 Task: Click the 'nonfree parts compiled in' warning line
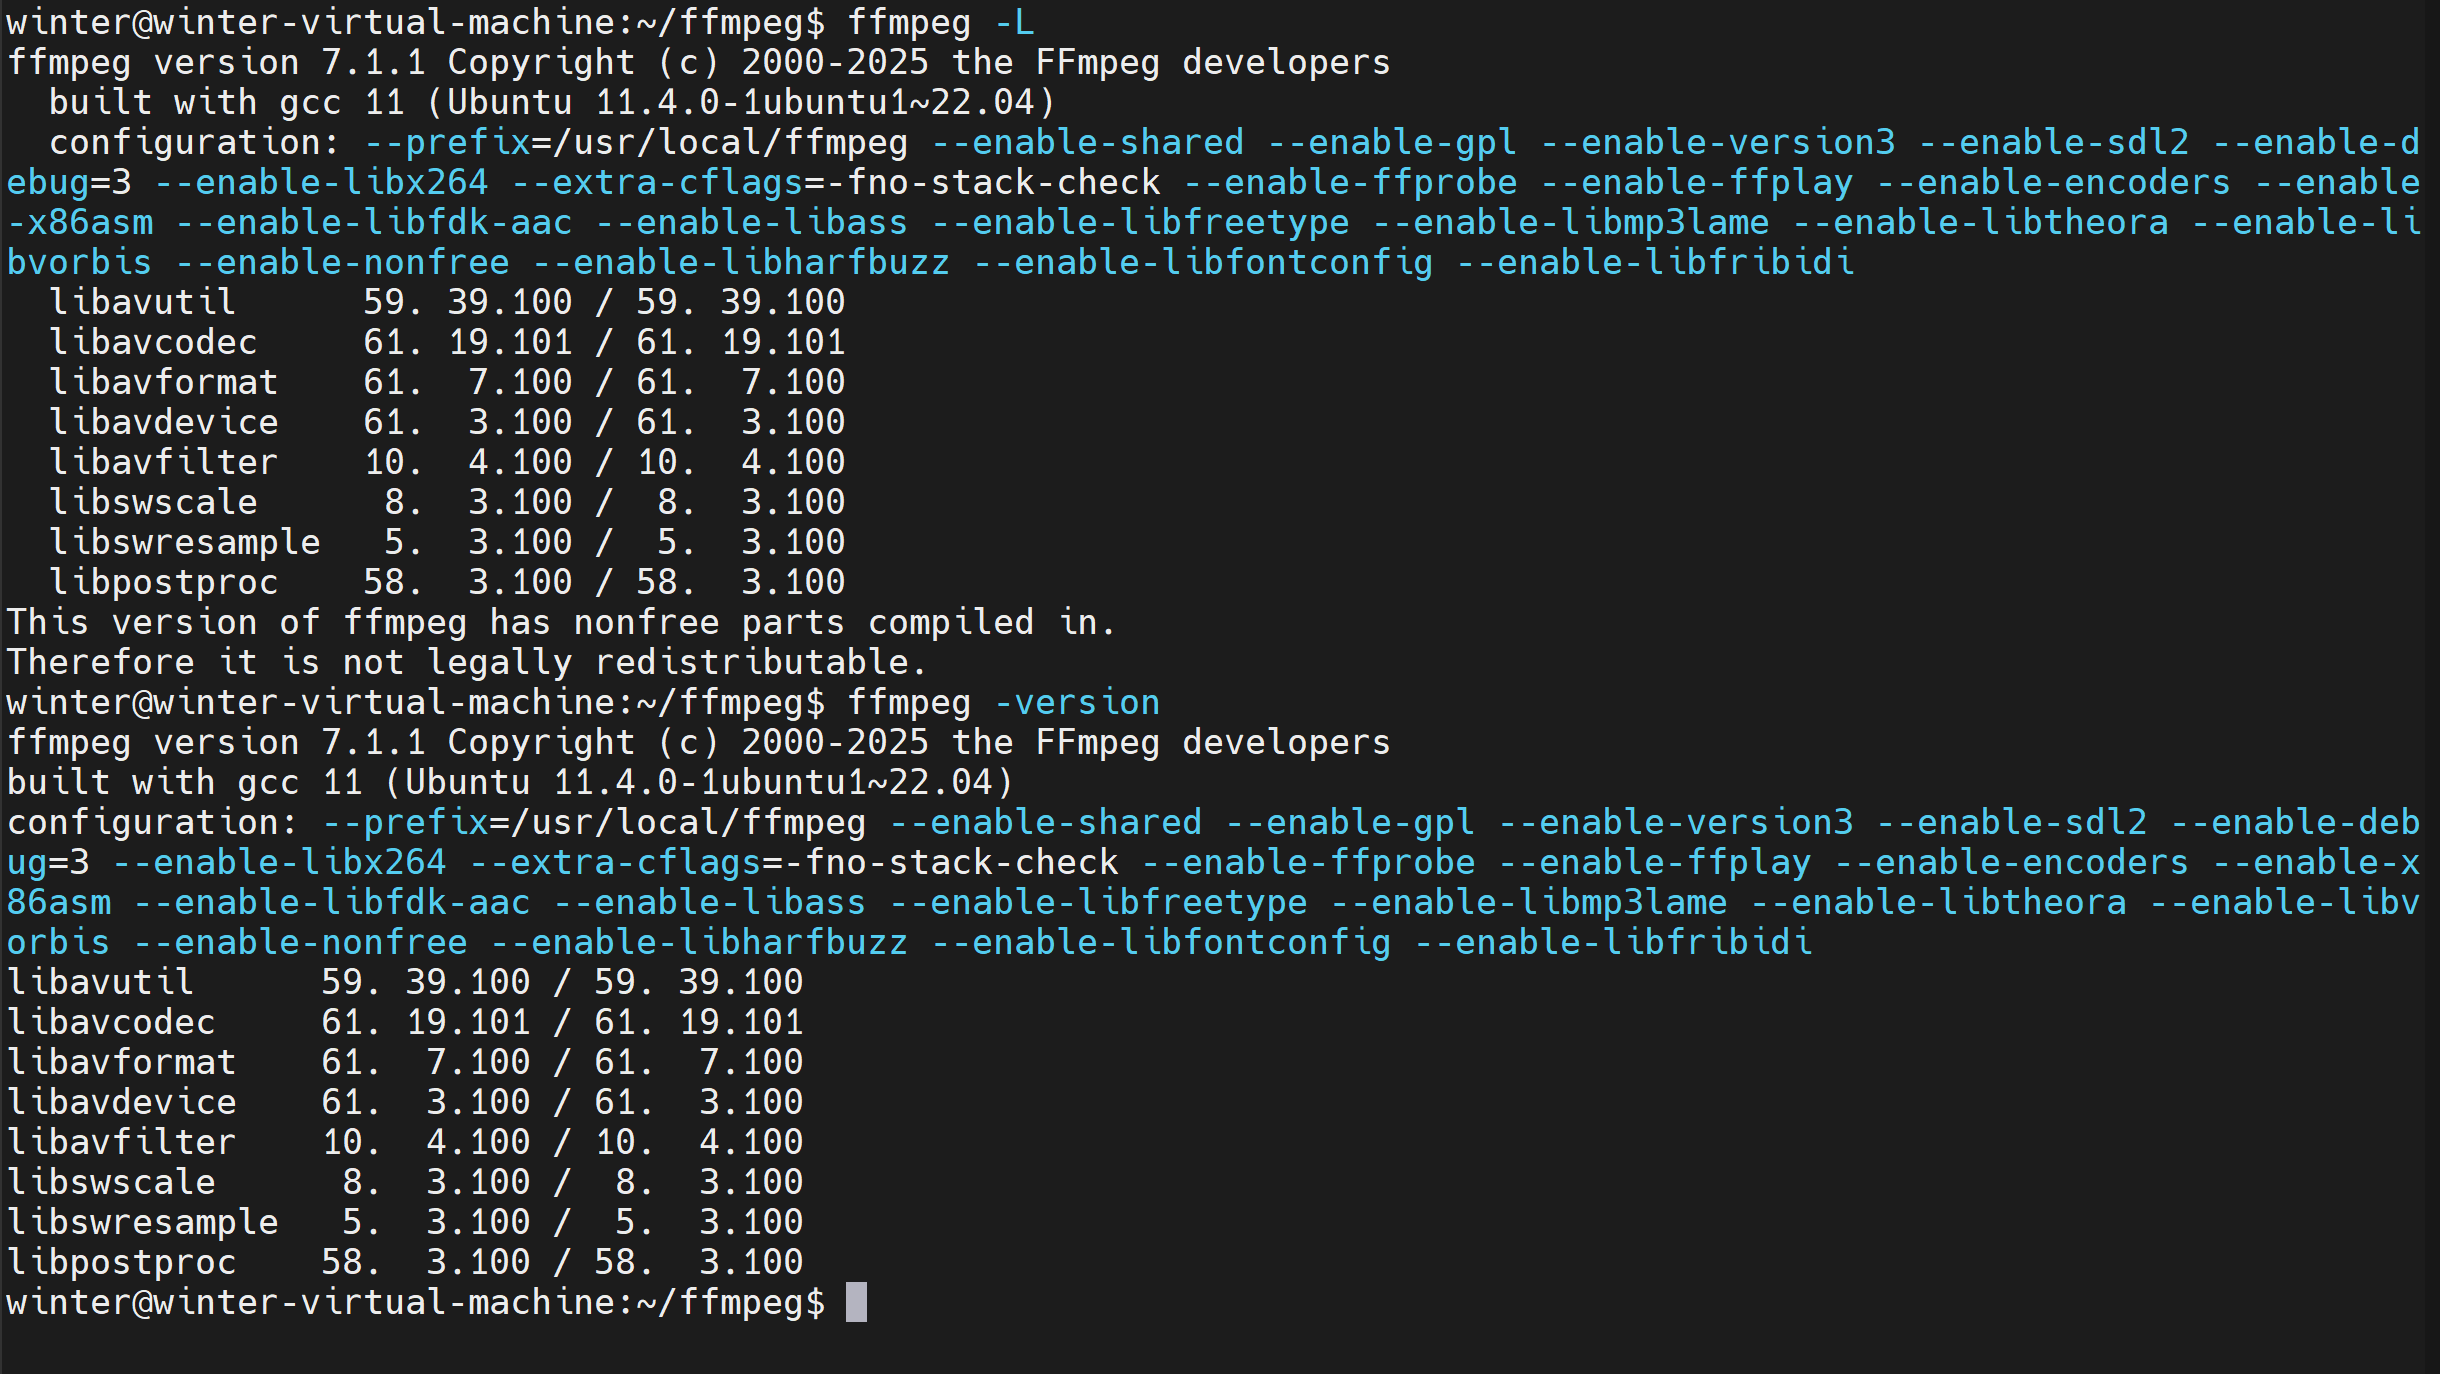(560, 622)
